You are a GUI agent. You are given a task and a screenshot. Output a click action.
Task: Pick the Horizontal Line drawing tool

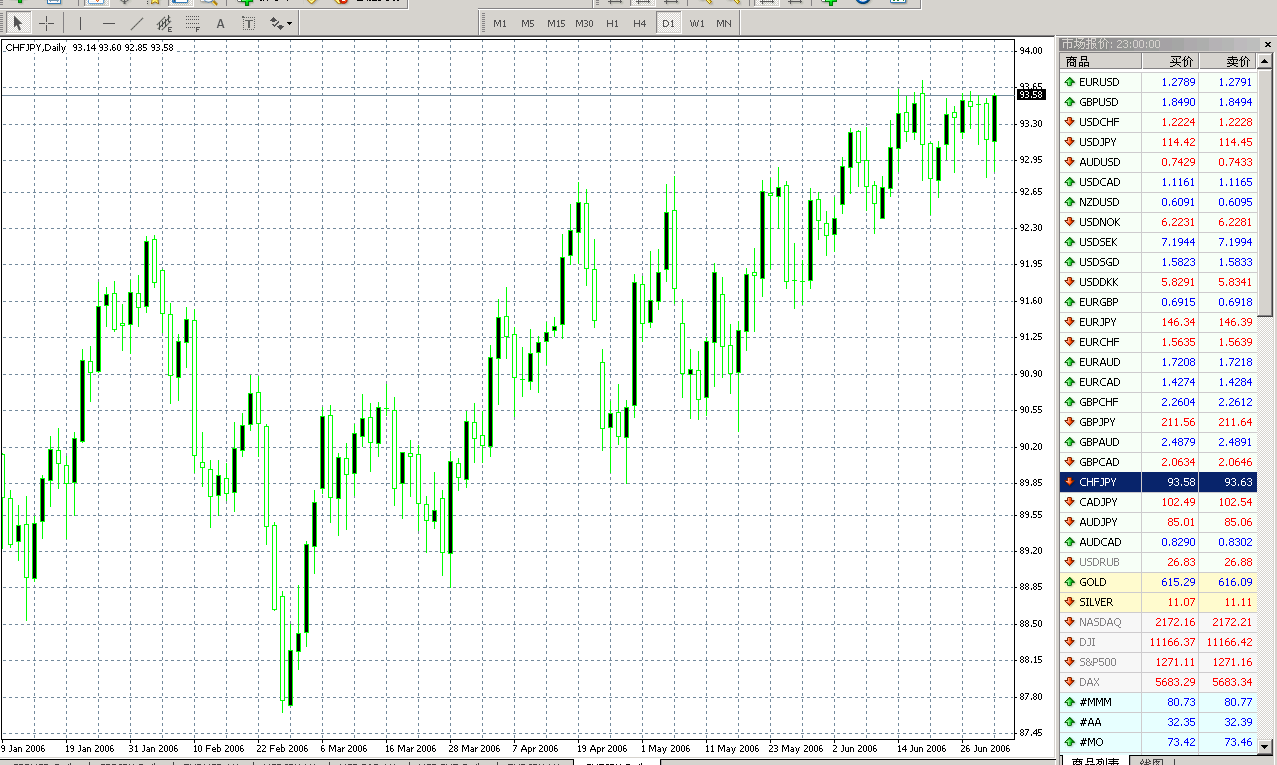(x=108, y=22)
